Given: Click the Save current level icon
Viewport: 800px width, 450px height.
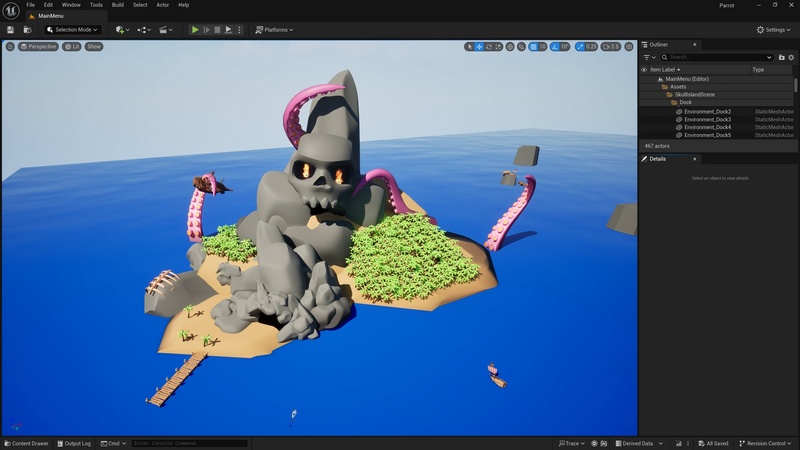Looking at the screenshot, I should coord(11,30).
